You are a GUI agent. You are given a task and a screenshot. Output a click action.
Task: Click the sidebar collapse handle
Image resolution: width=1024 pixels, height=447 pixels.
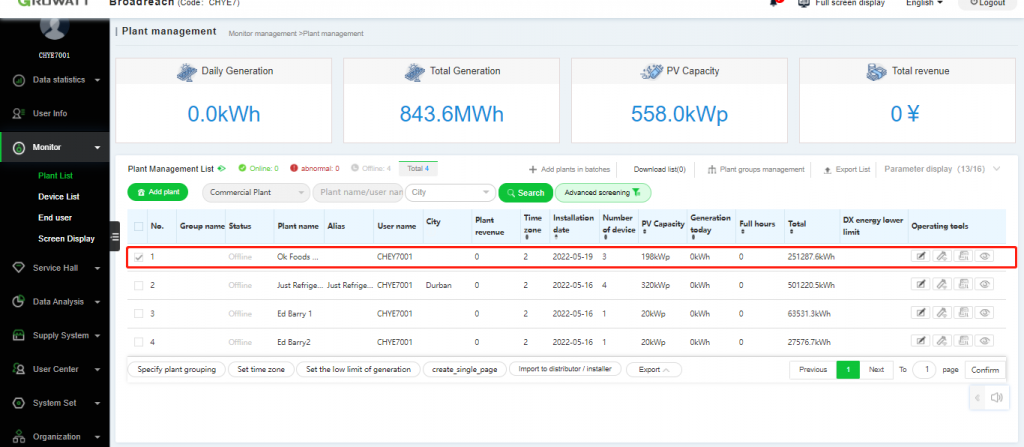point(115,235)
